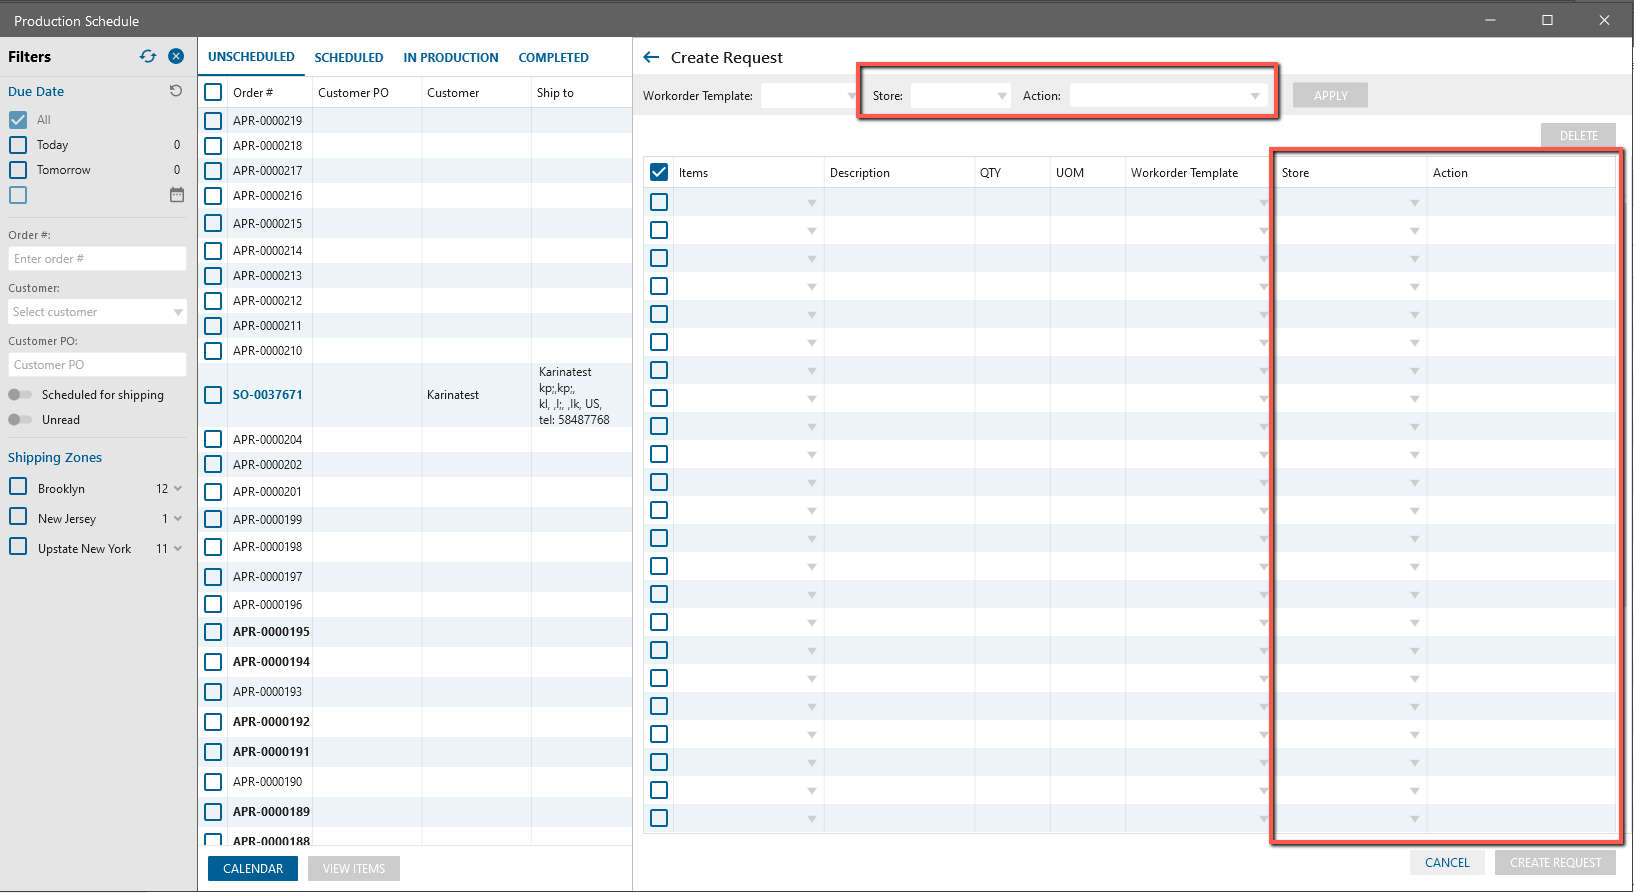1634x893 pixels.
Task: Click the CREATE REQUEST button
Action: click(1555, 863)
